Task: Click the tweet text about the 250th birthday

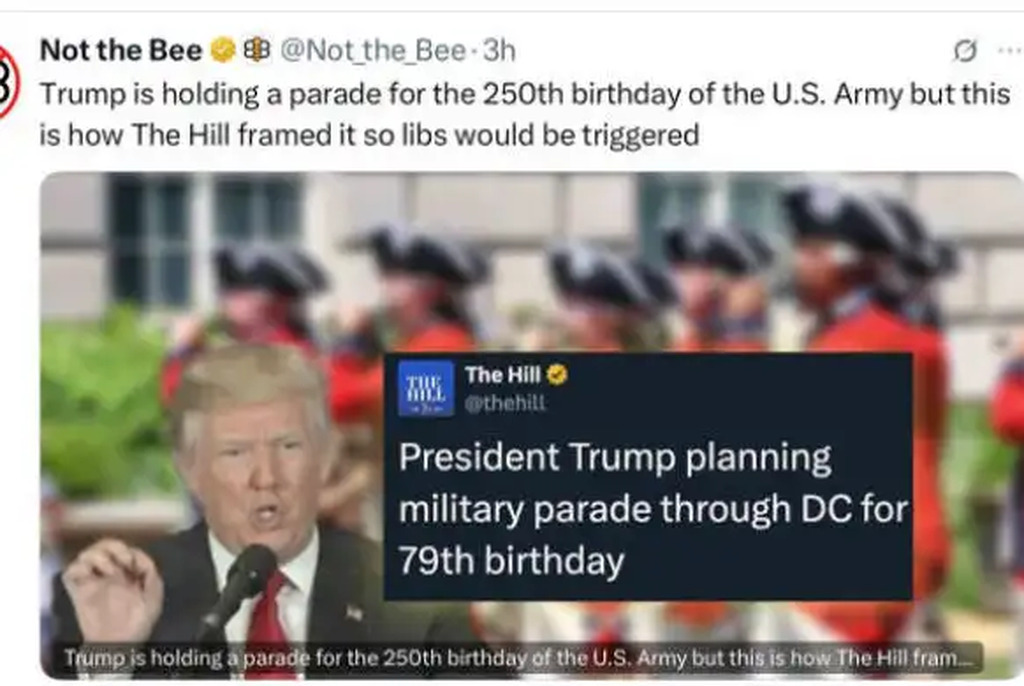Action: coord(525,95)
